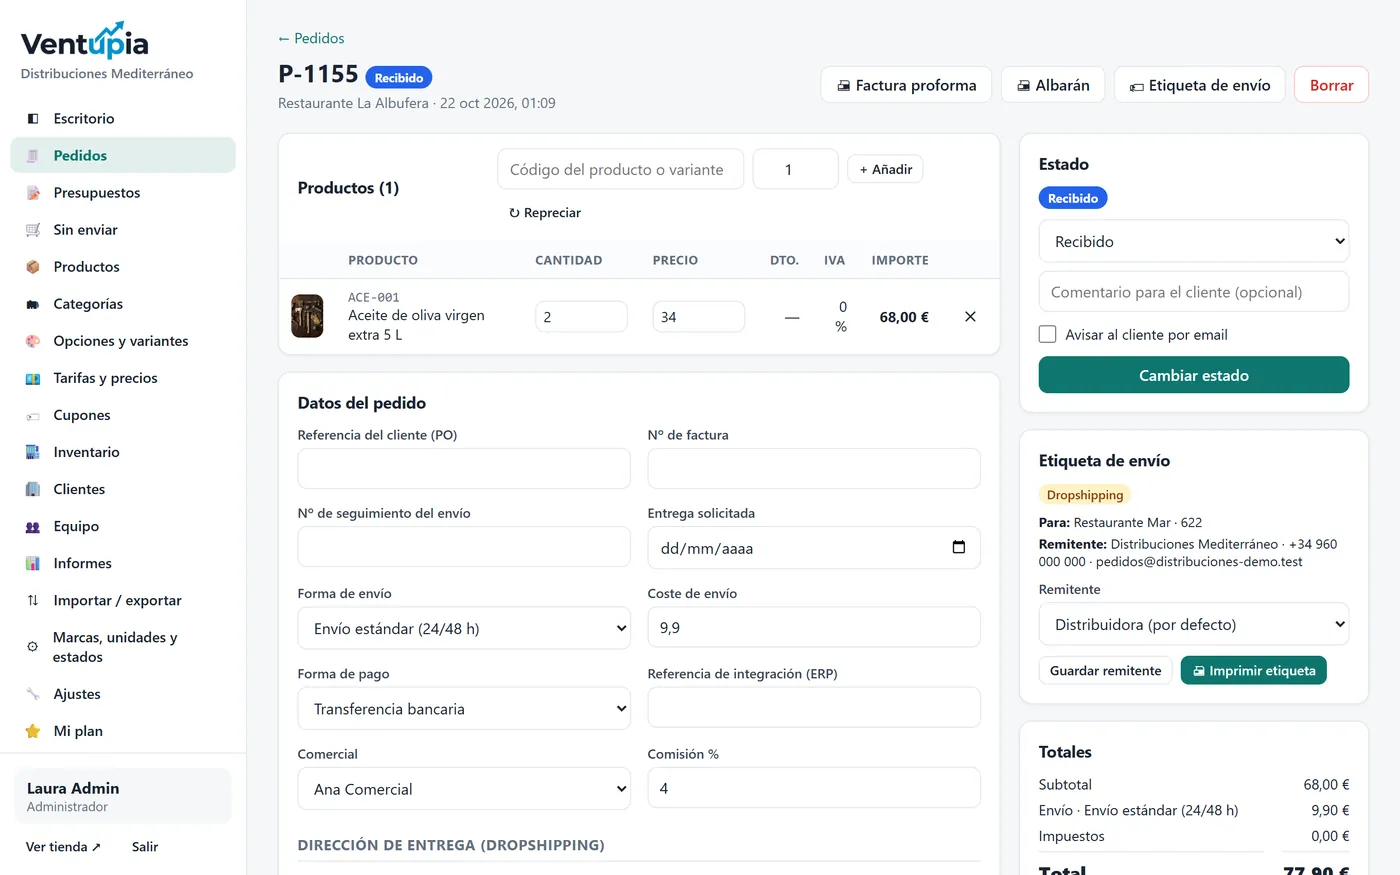Viewport: 1400px width, 875px height.
Task: Click Imprimir etiqueta
Action: 1254,670
